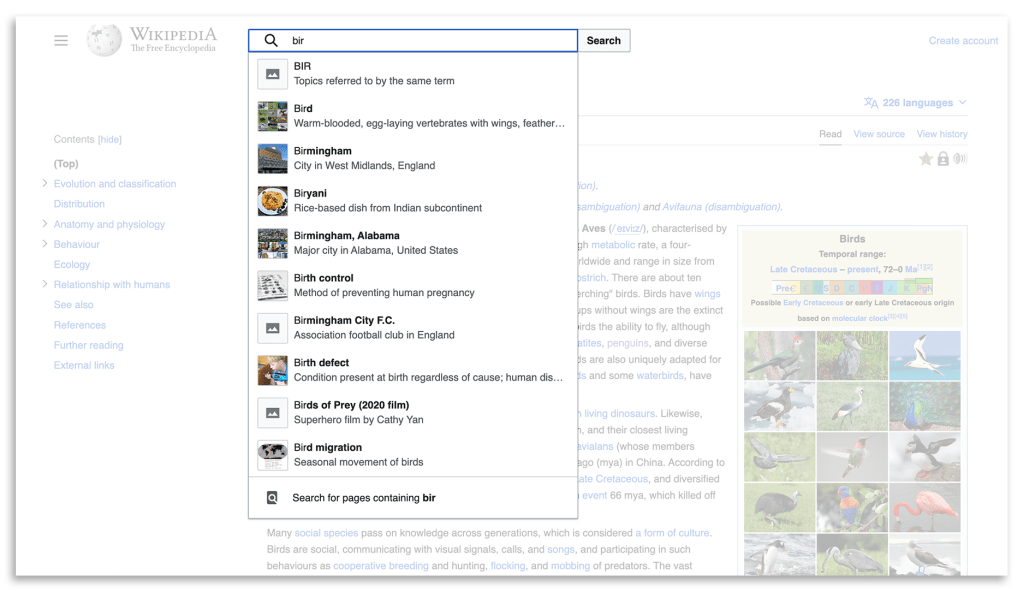Image resolution: width=1023 pixels, height=592 pixels.
Task: Click the Wikipedia globe logo
Action: point(104,40)
